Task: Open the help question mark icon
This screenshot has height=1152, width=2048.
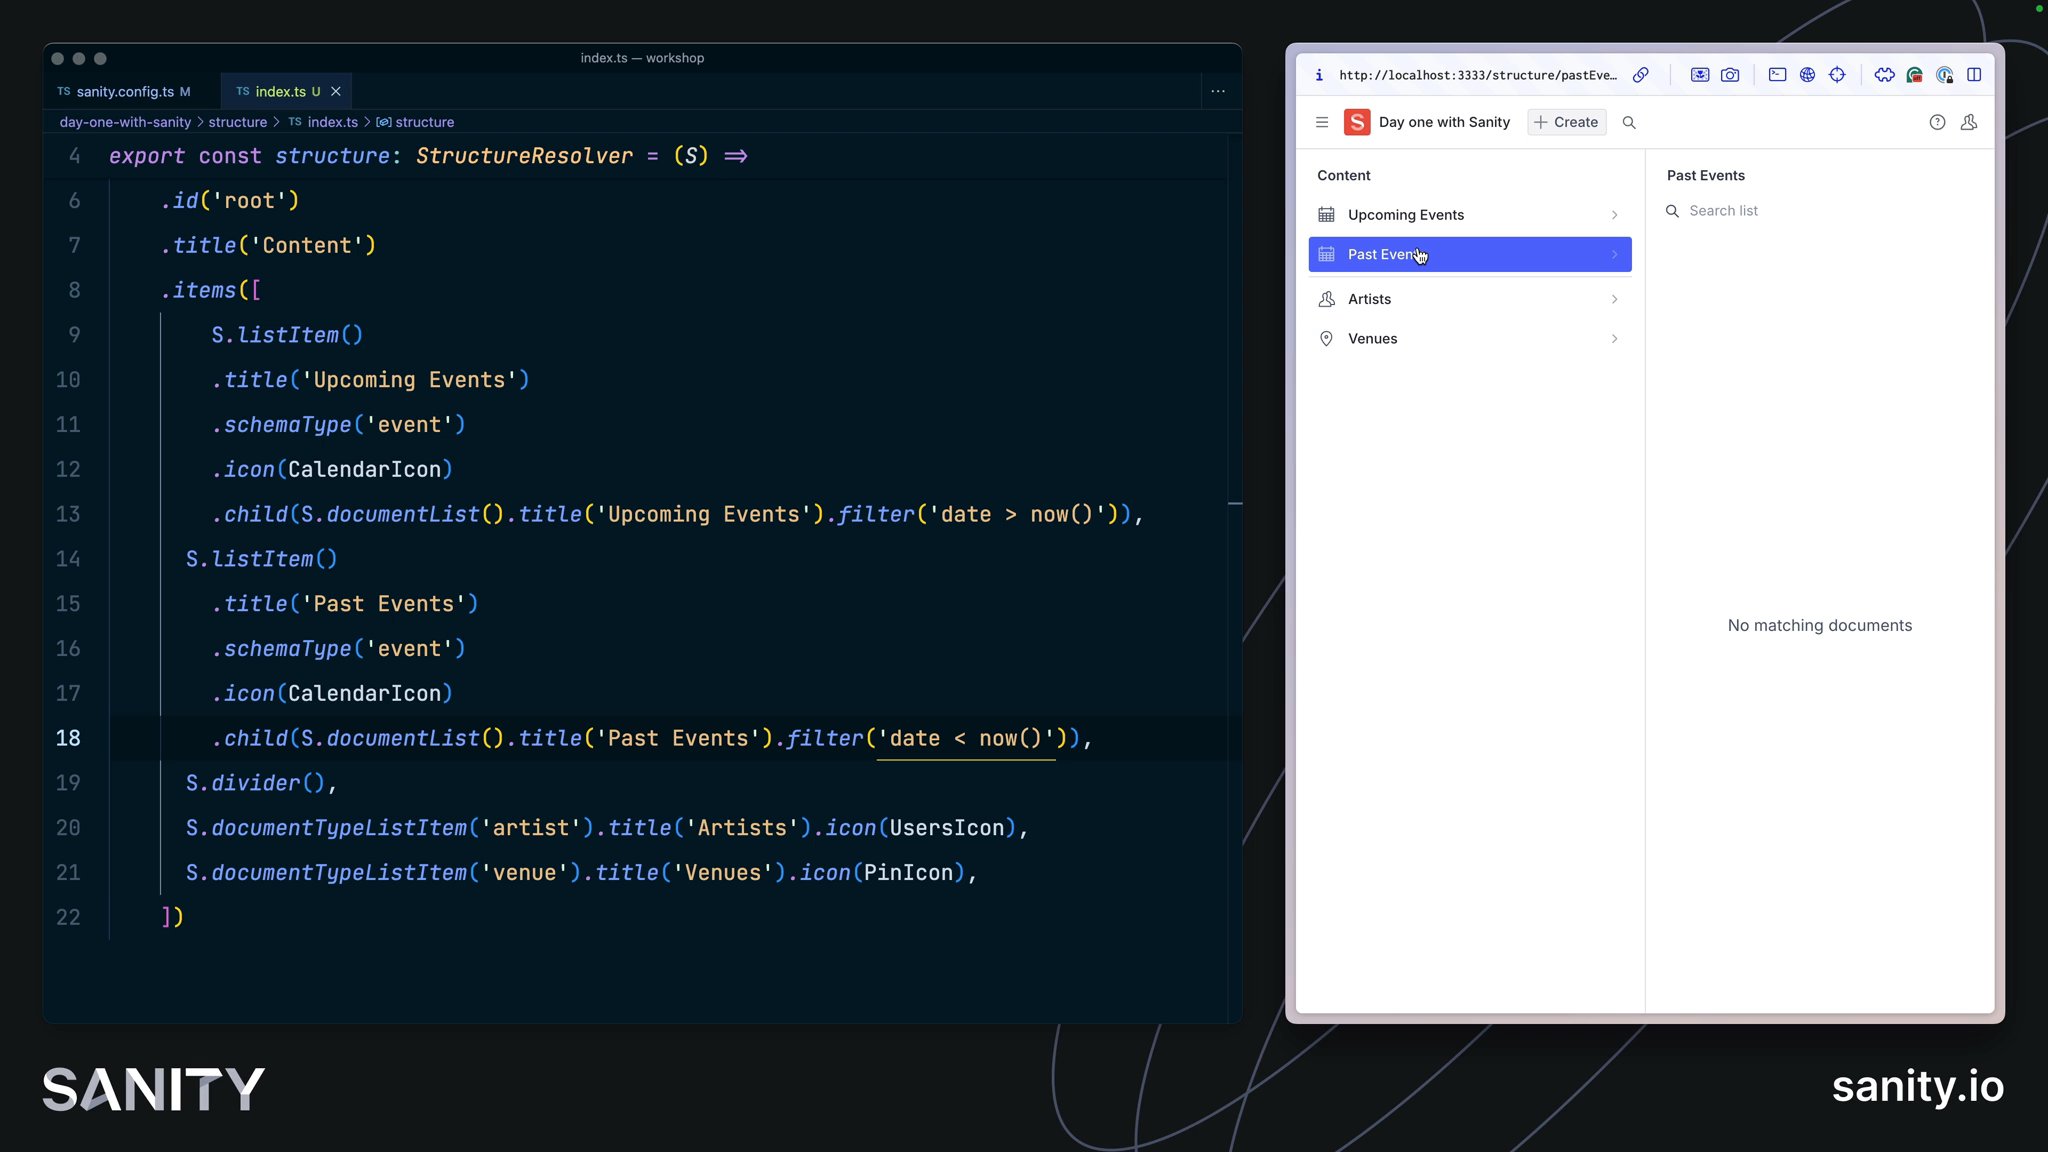Action: (1937, 122)
